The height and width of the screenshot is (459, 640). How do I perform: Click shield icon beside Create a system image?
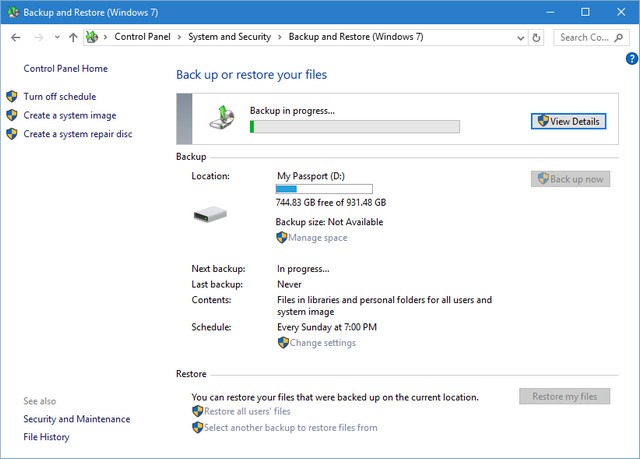pos(12,115)
